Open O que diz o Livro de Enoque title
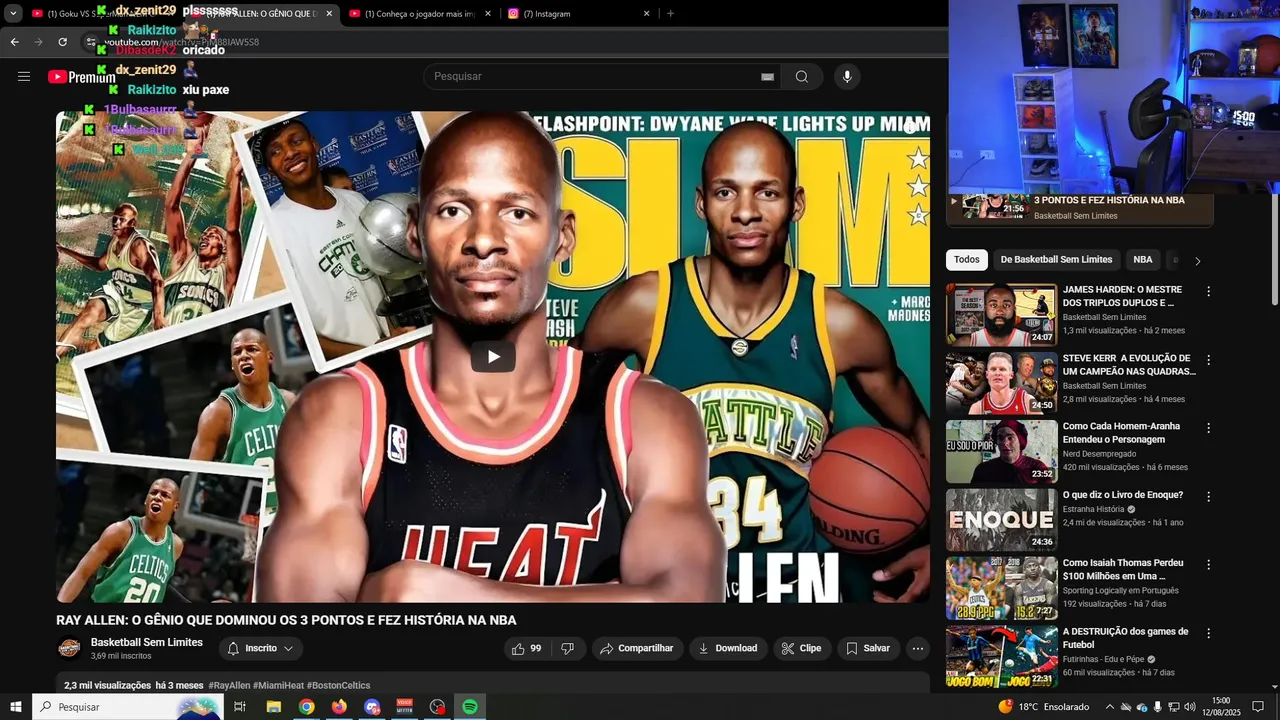This screenshot has height=720, width=1280. click(x=1122, y=495)
